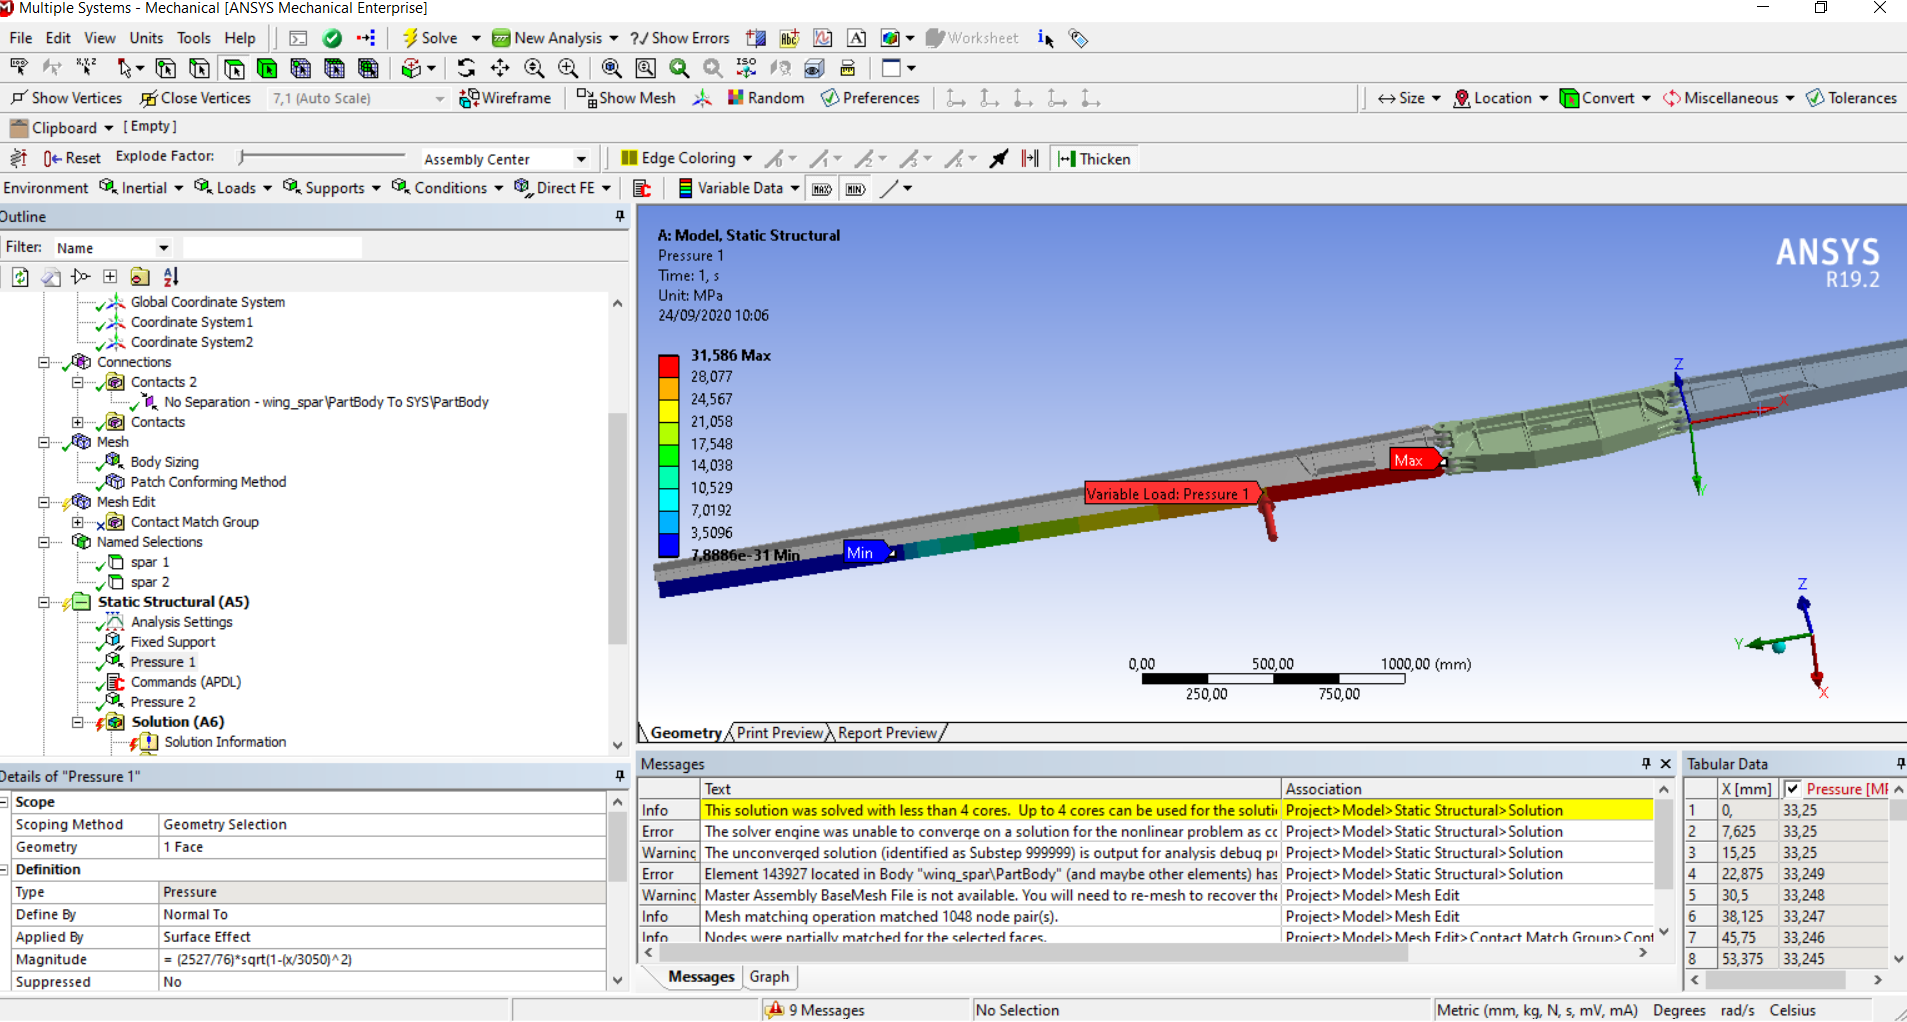
Task: Toggle Show Vertices option
Action: tap(66, 98)
